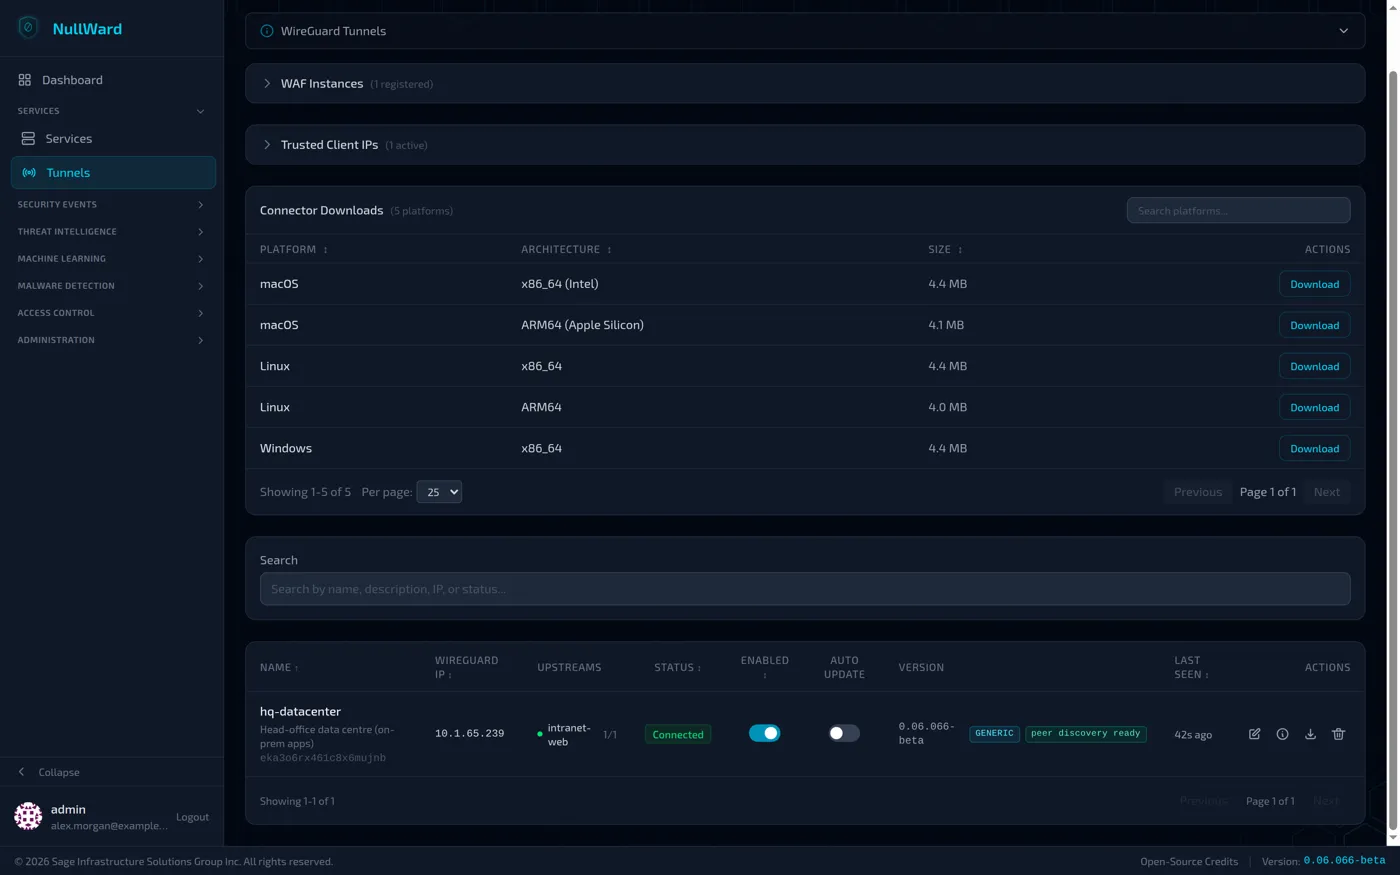This screenshot has height=875, width=1400.
Task: Click the WireGuard Tunnels info icon
Action: (x=267, y=31)
